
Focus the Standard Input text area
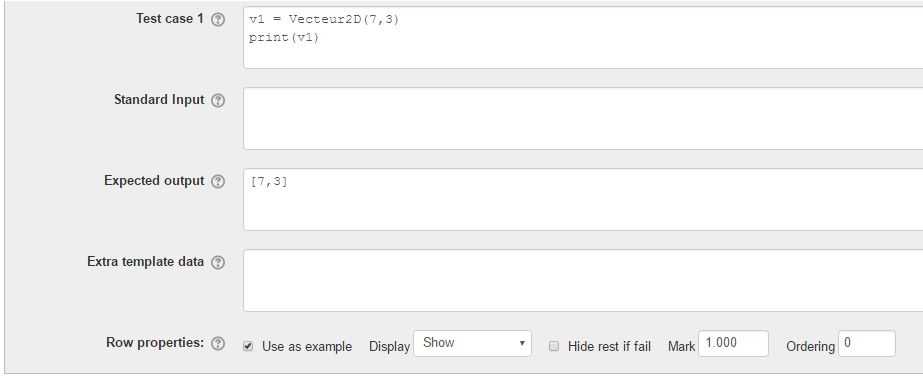click(583, 118)
